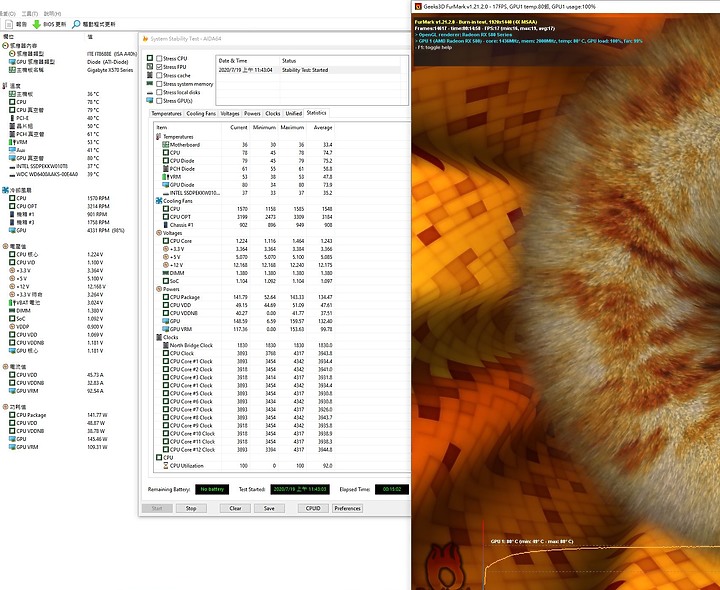This screenshot has width=720, height=590.
Task: Switch to the Cooling Fans tab
Action: pyautogui.click(x=201, y=113)
